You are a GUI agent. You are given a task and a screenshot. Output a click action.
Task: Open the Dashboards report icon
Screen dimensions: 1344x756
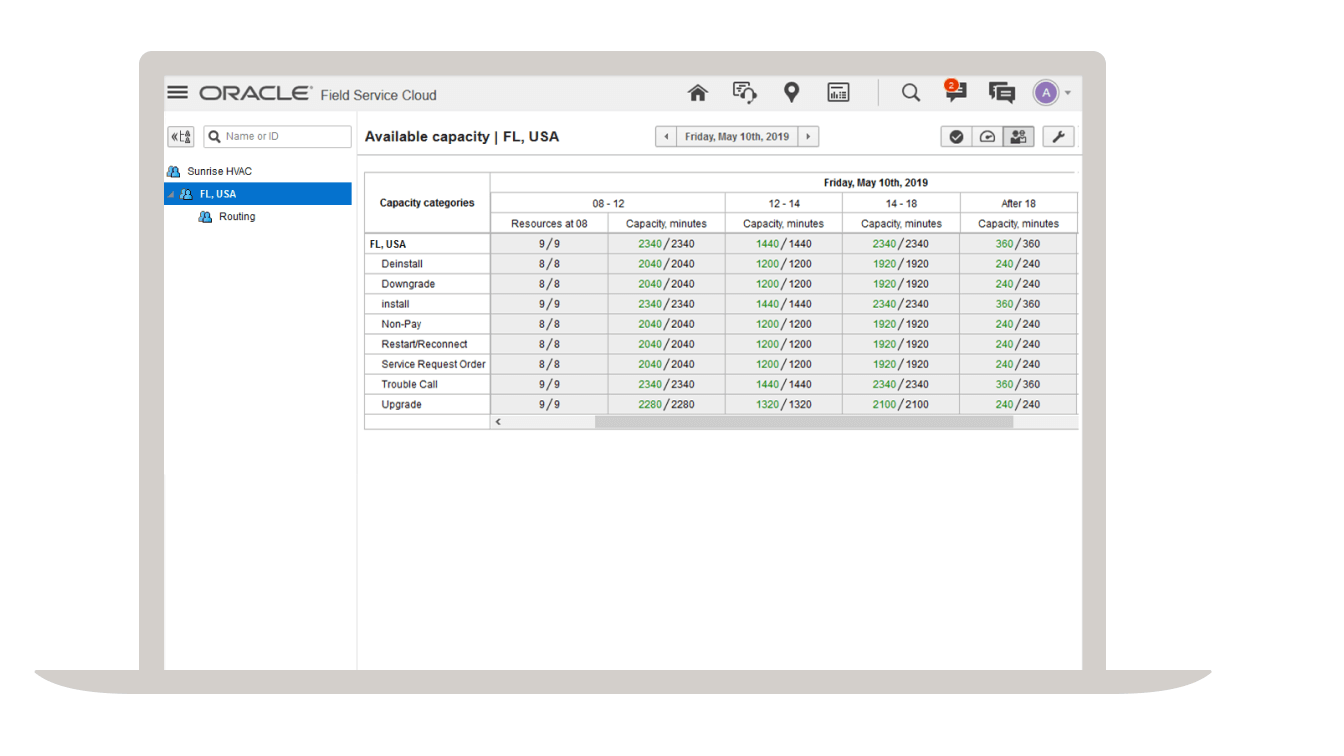click(838, 92)
